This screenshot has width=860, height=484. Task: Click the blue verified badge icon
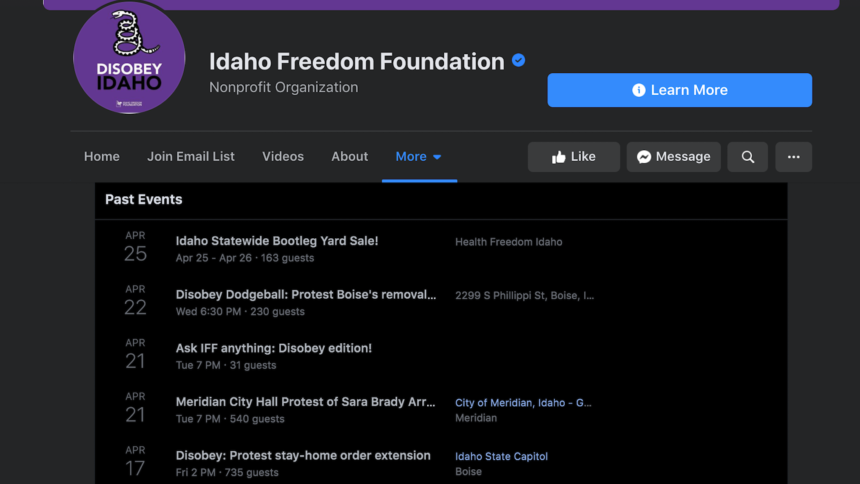pos(518,61)
